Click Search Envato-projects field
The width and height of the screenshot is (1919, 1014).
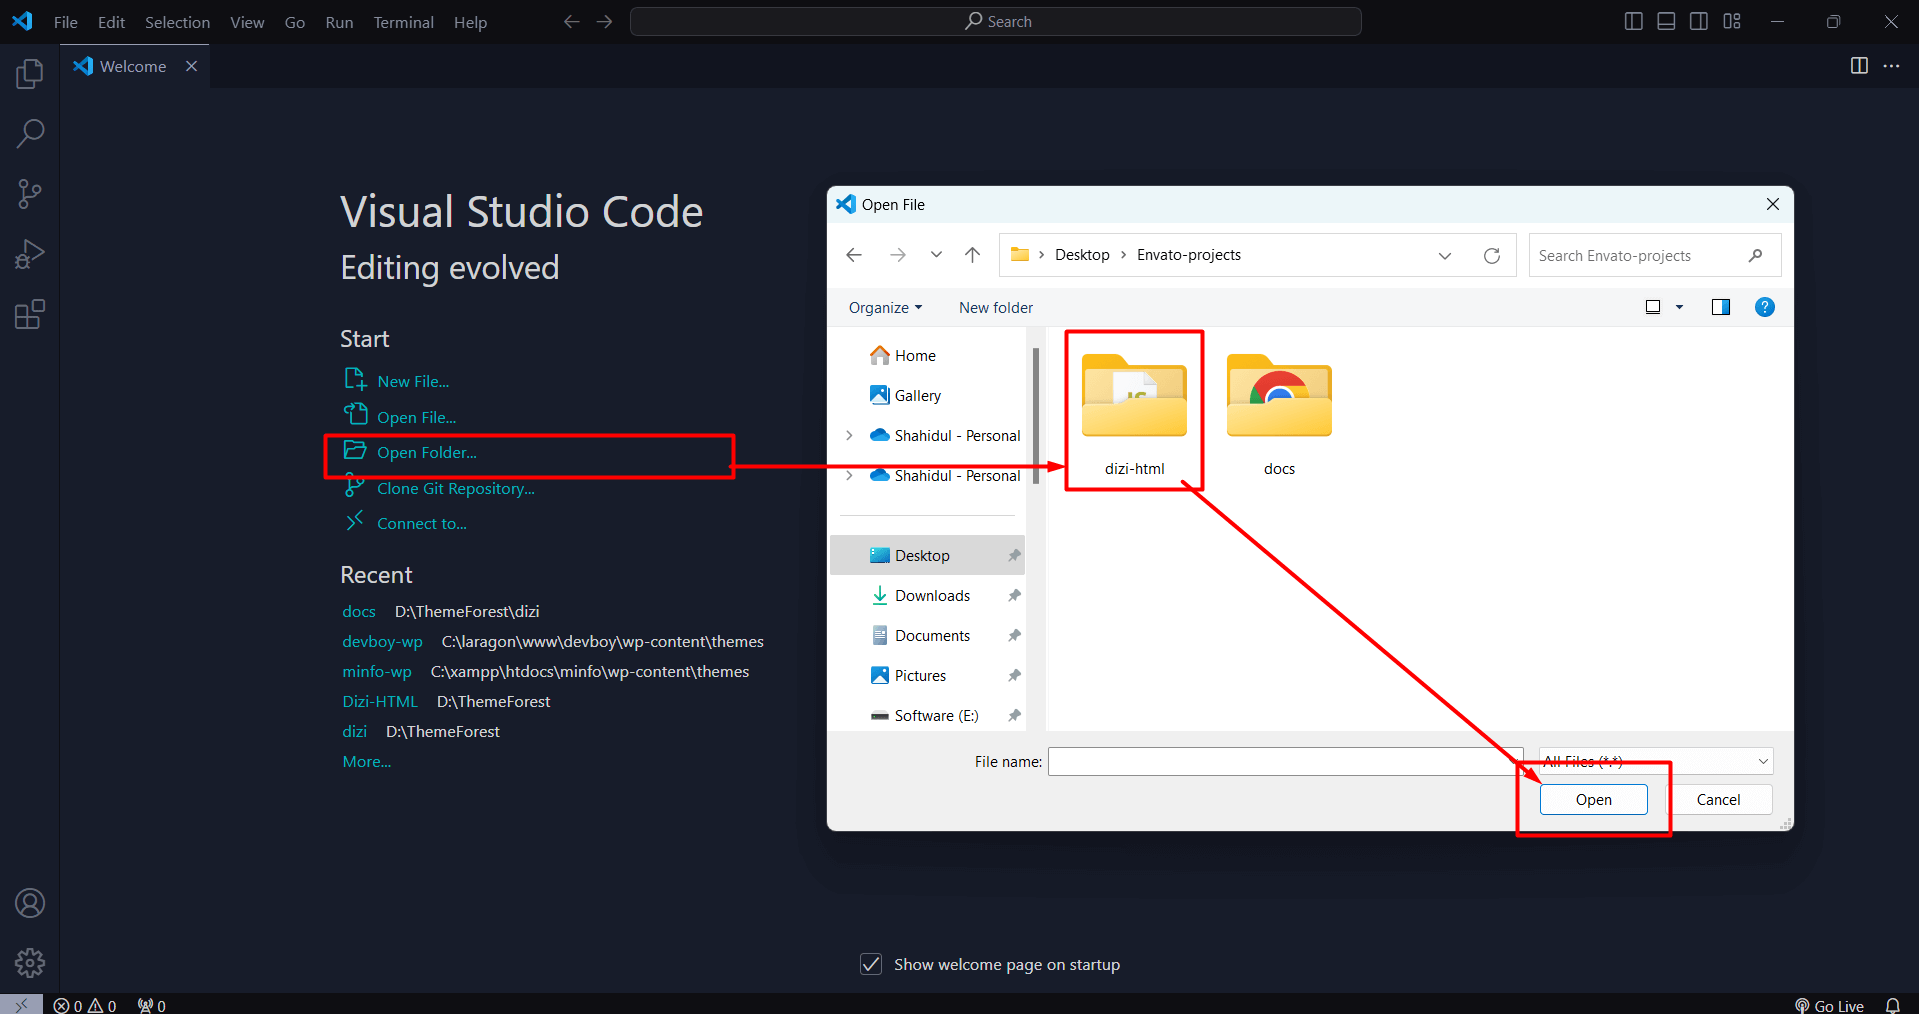click(x=1654, y=256)
